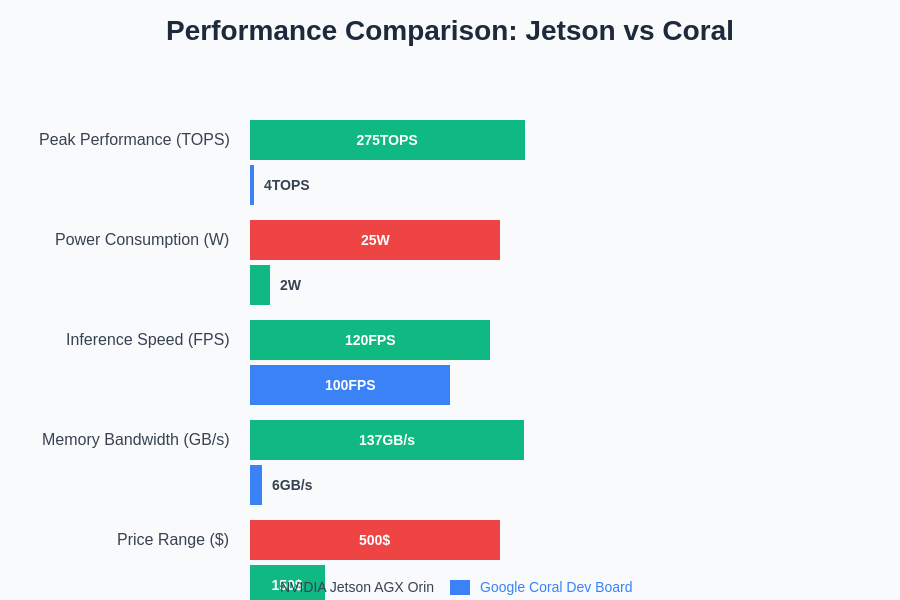
Task: Click the chart title about Jetson vs Coral
Action: click(450, 31)
